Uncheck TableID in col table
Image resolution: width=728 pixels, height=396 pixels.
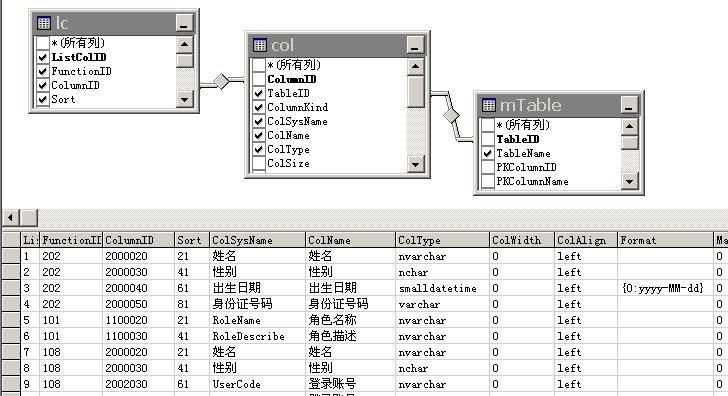pyautogui.click(x=259, y=93)
